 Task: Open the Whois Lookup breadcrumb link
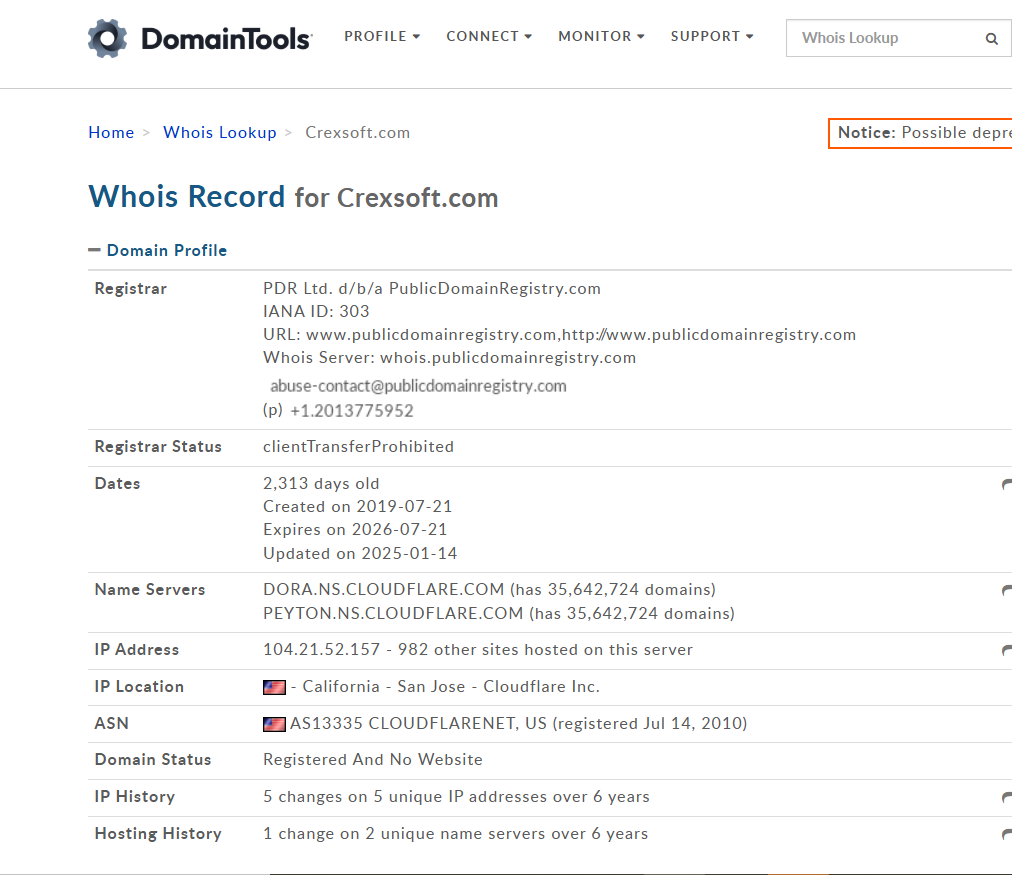point(219,132)
